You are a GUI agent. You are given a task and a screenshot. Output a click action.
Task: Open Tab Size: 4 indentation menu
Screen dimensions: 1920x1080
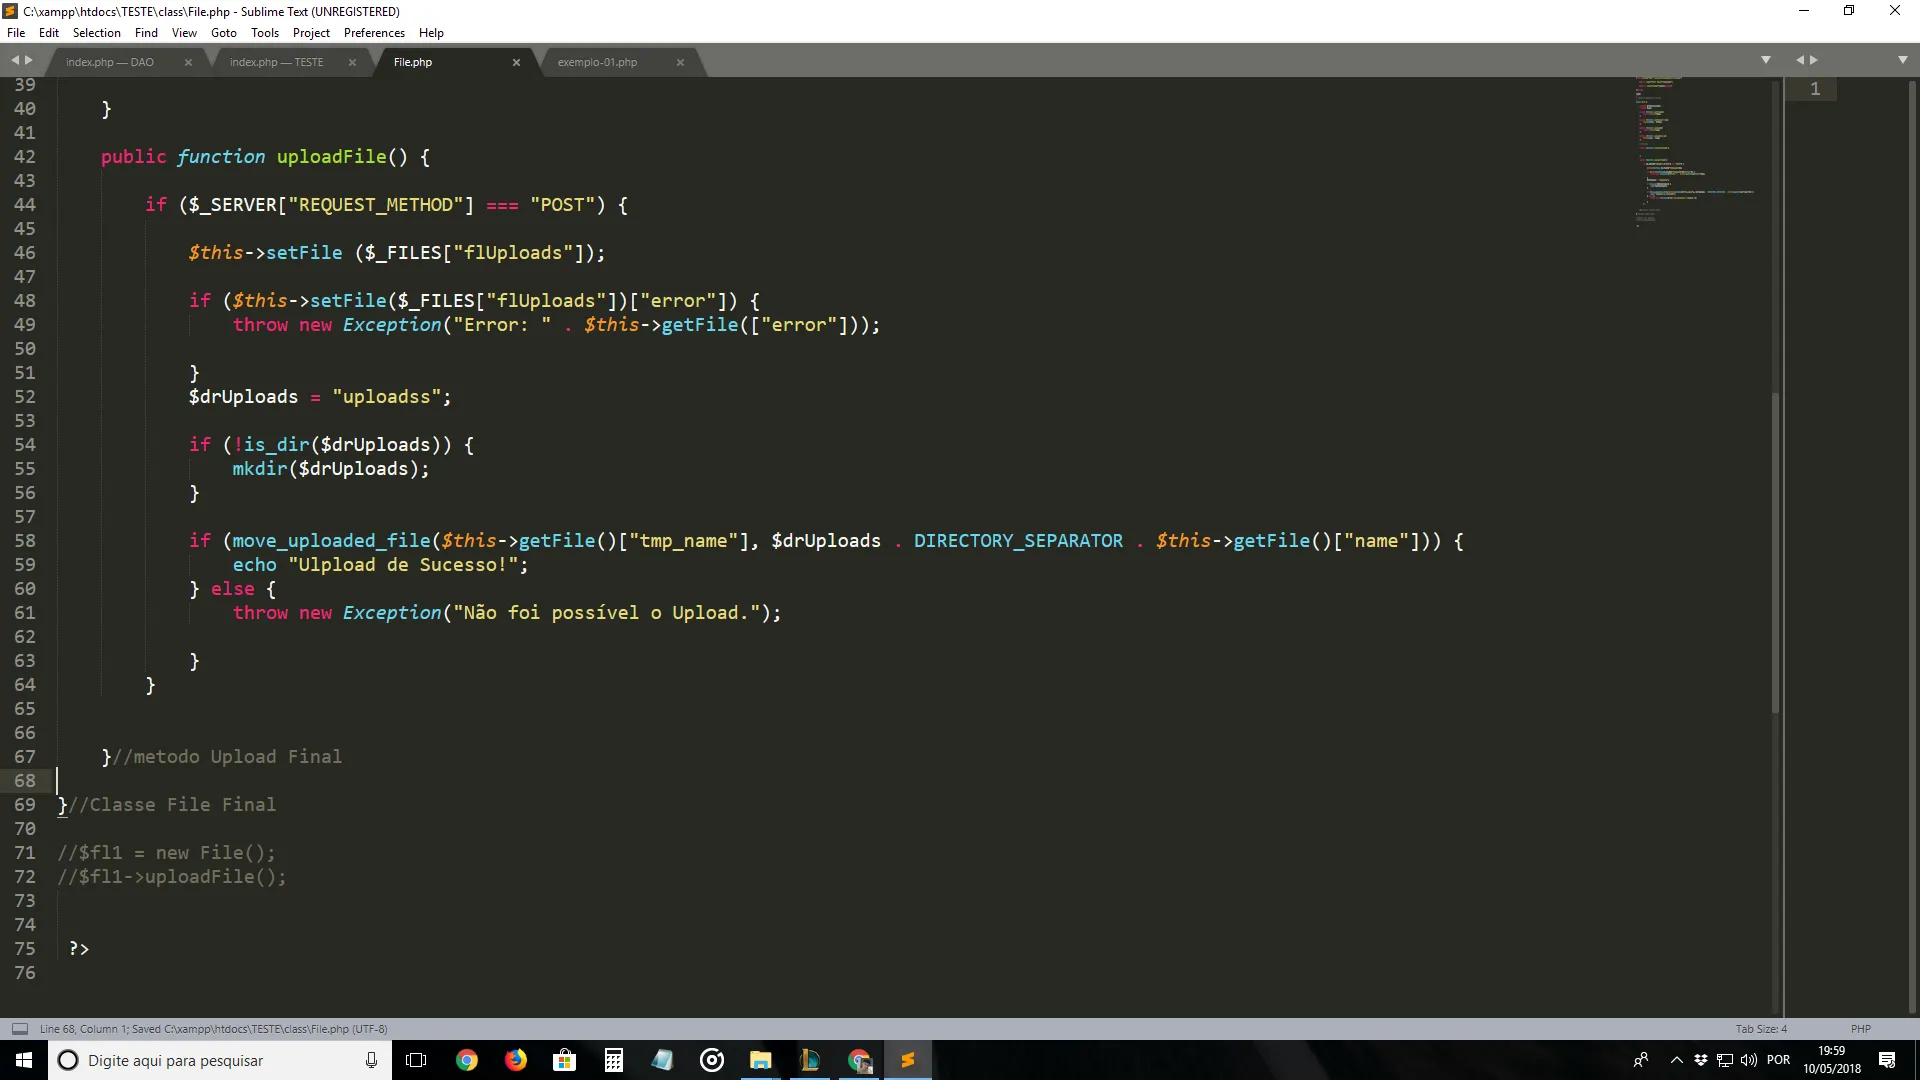[x=1760, y=1028]
